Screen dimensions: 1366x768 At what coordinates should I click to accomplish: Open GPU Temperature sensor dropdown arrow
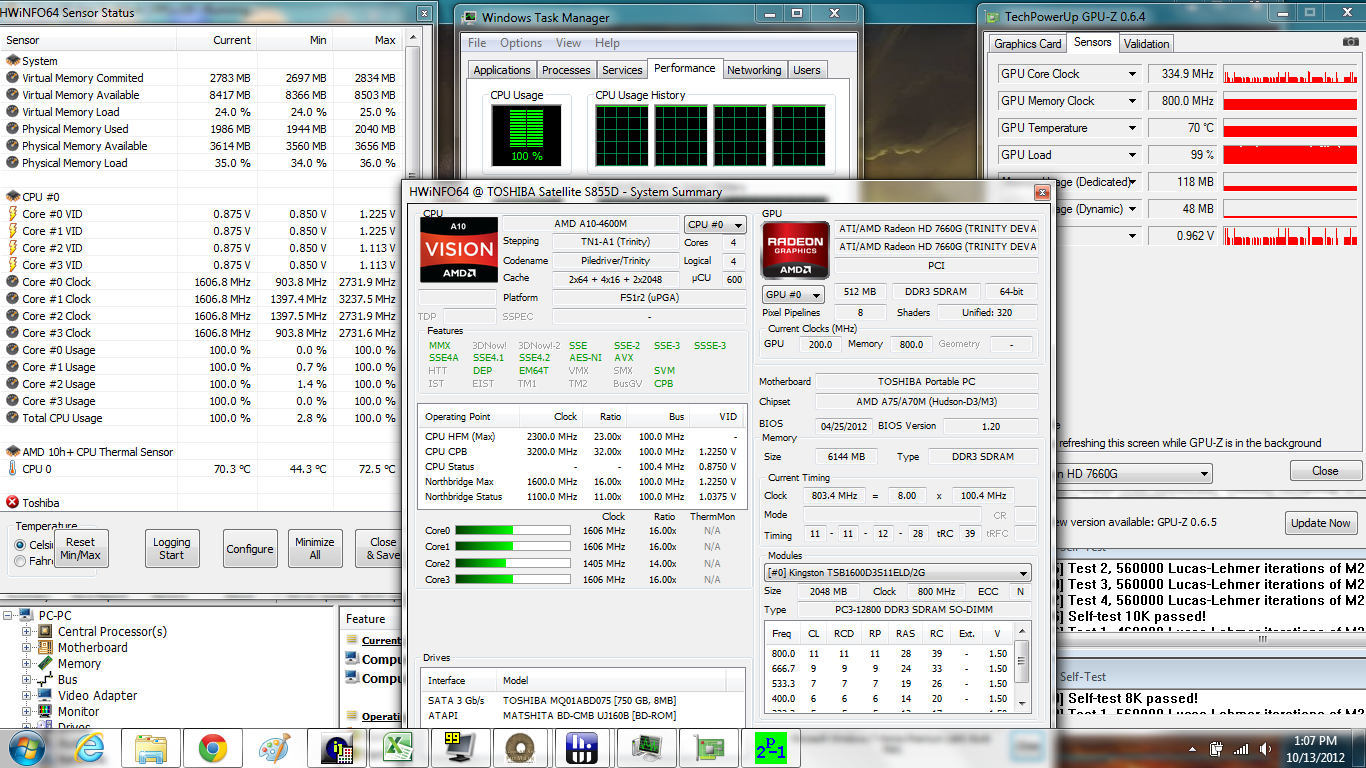[x=1132, y=128]
